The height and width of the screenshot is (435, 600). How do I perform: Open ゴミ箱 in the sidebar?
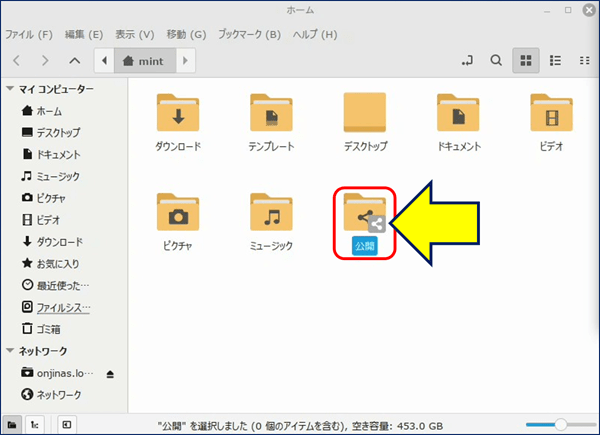click(41, 329)
